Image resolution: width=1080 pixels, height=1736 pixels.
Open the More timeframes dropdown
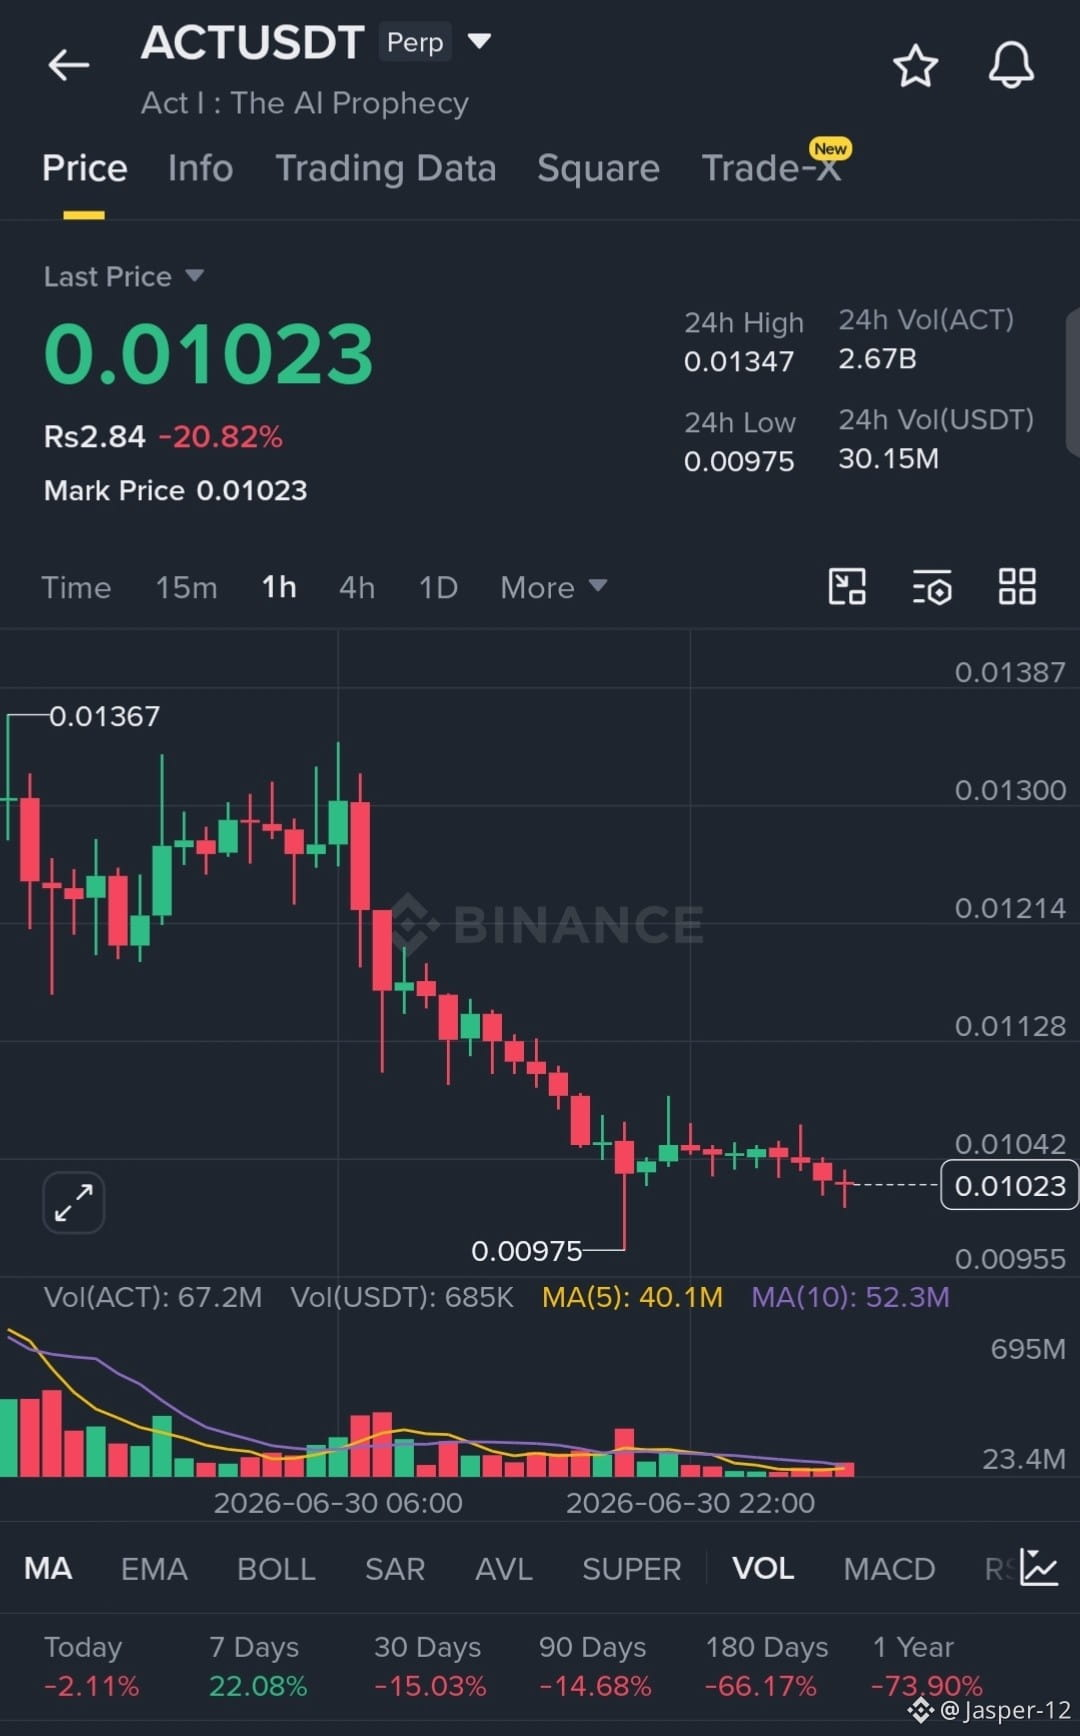pyautogui.click(x=553, y=587)
